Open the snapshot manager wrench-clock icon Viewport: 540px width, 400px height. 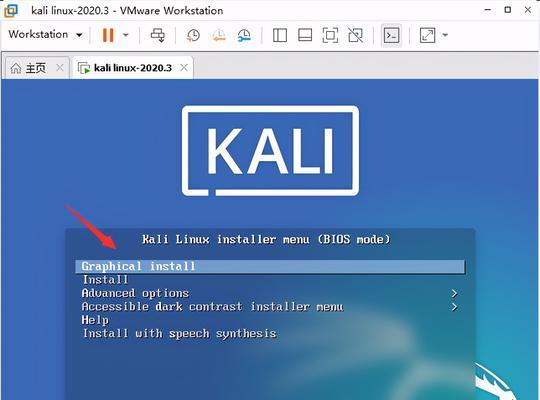click(244, 35)
